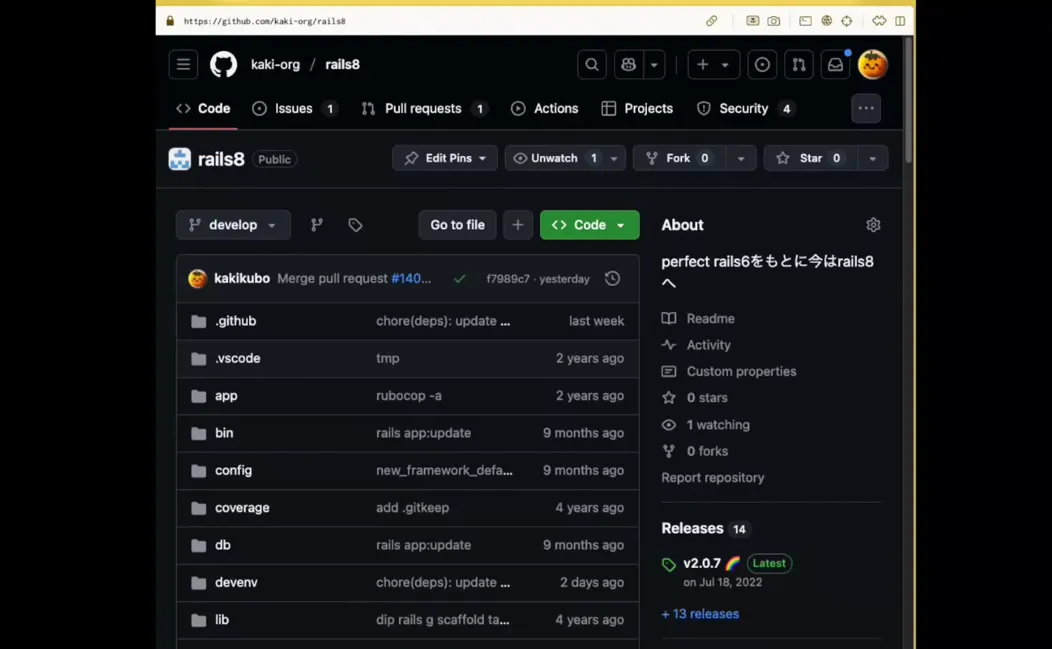
Task: Open the coverage folder
Action: tap(242, 508)
